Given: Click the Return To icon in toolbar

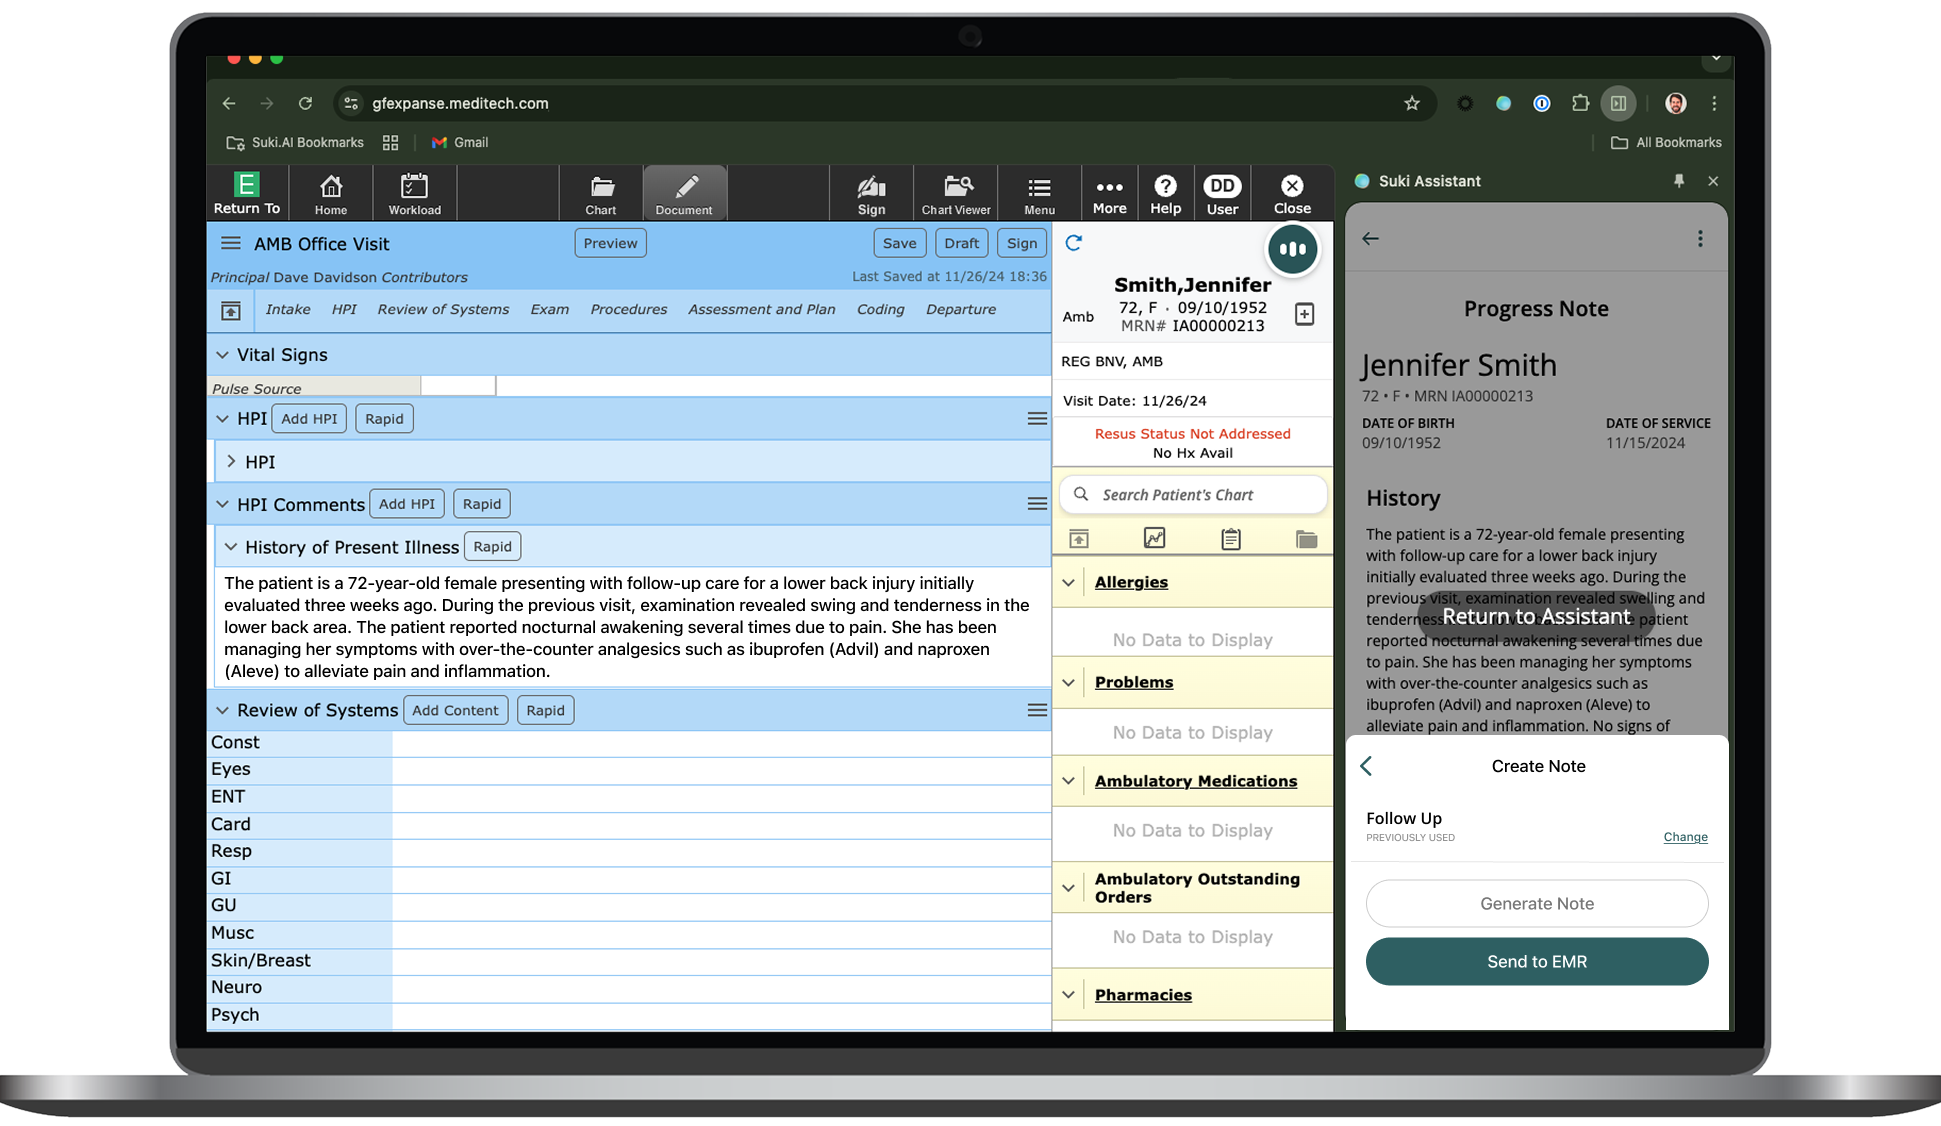Looking at the screenshot, I should coord(246,193).
